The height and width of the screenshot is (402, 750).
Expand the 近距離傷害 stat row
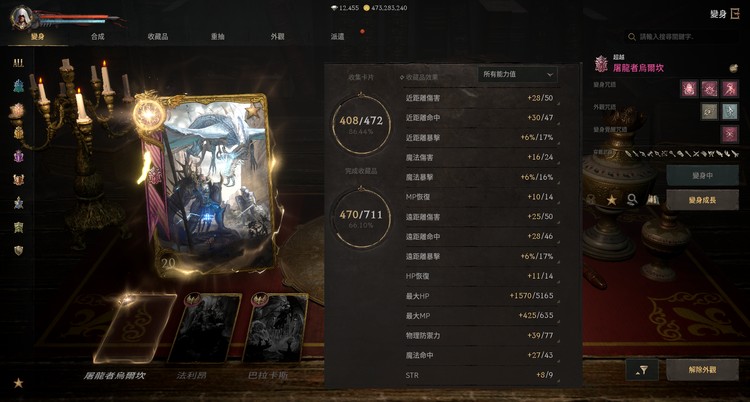[x=480, y=98]
